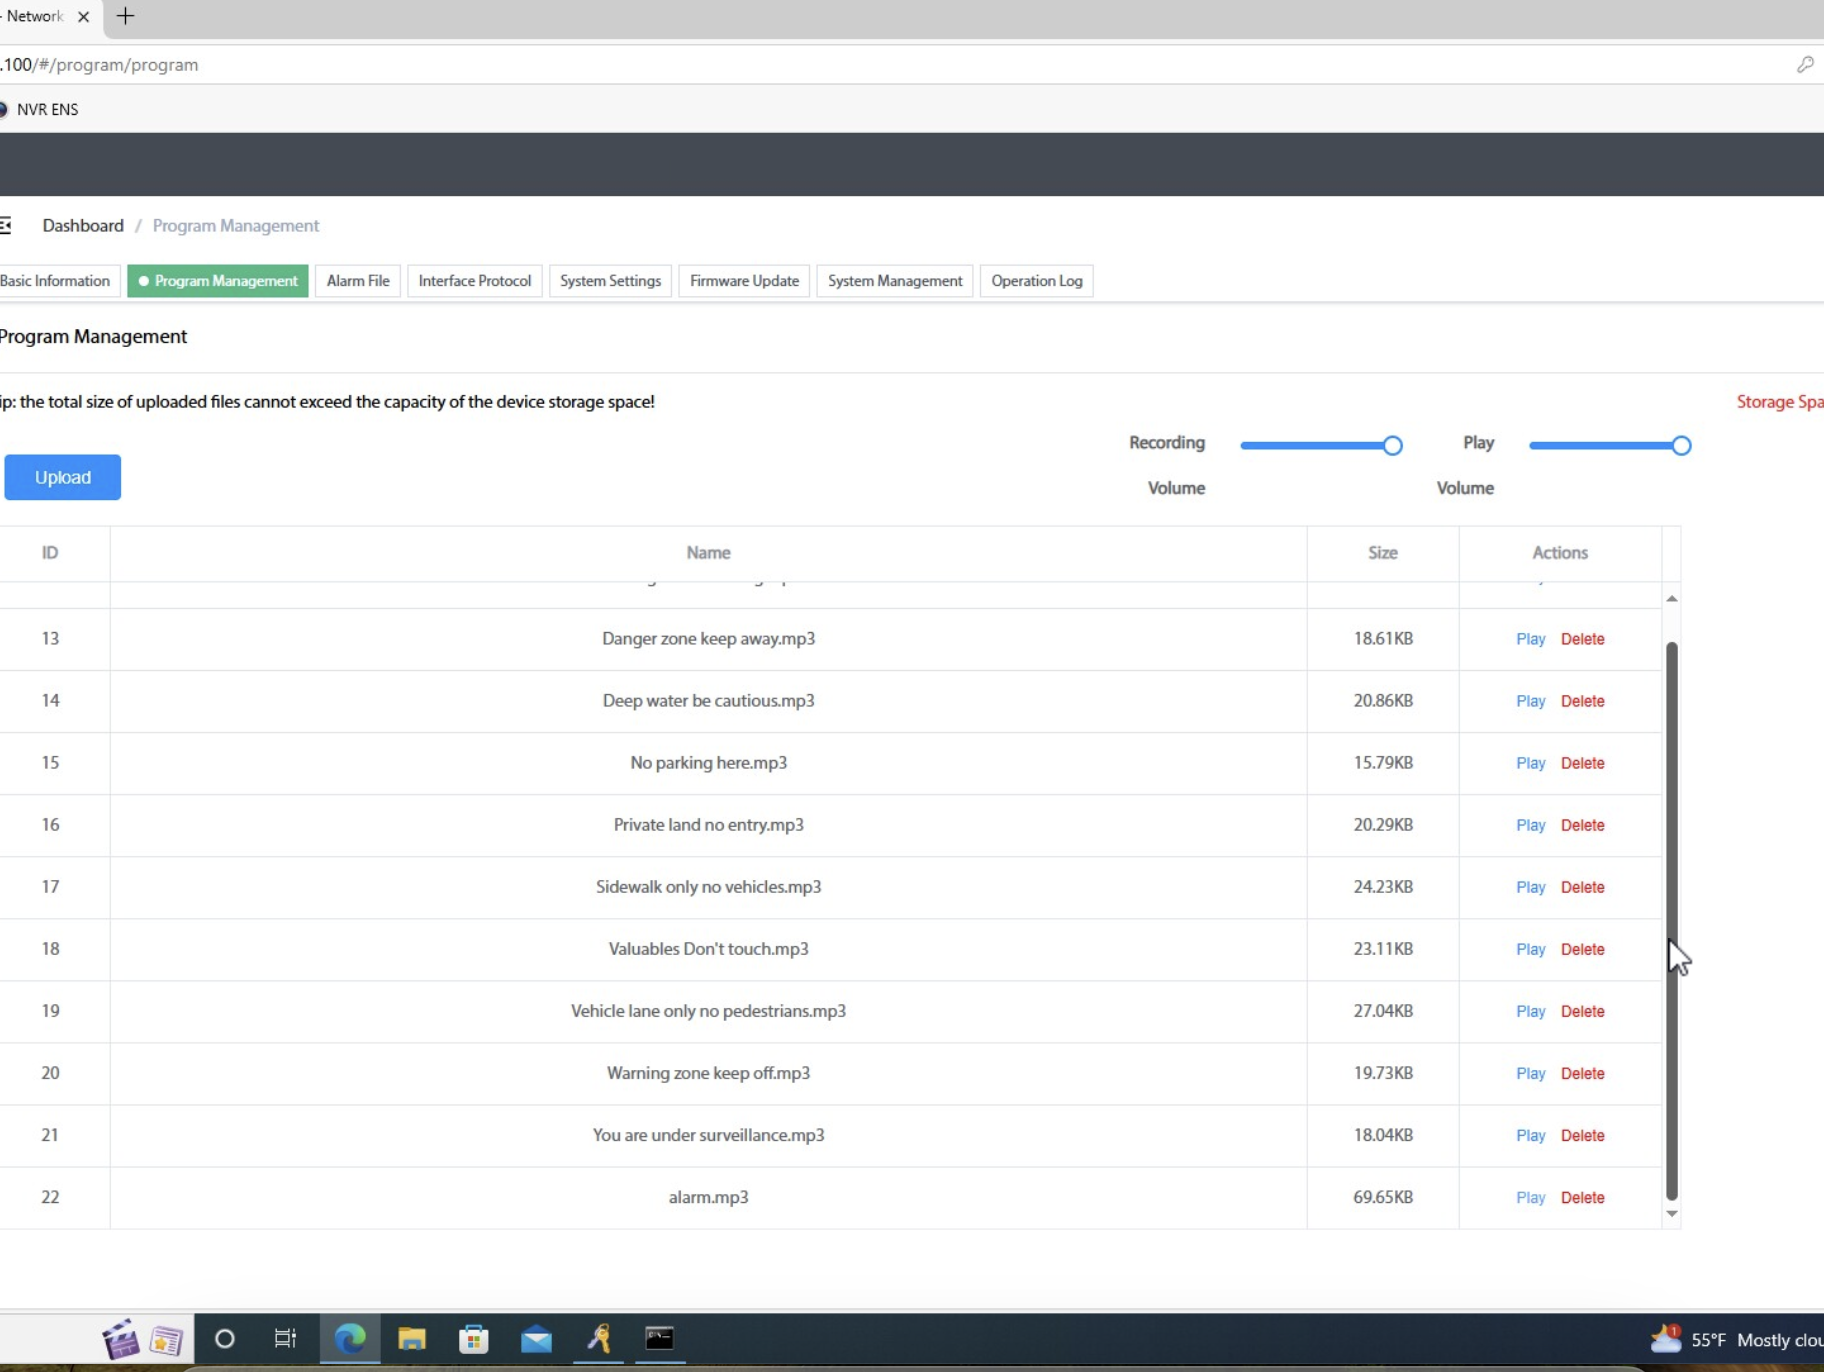The image size is (1824, 1372).
Task: Play Warning zone keep off.mp3
Action: click(1530, 1073)
